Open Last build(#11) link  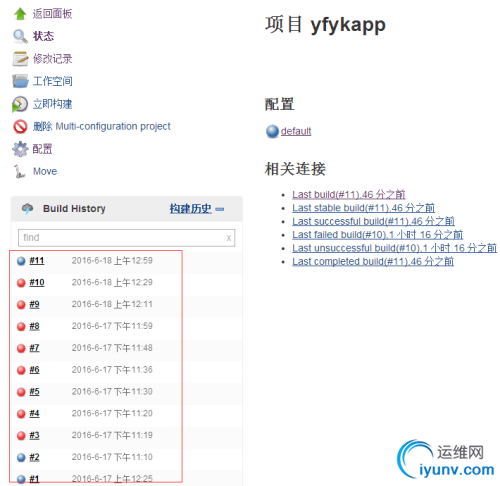(x=349, y=194)
